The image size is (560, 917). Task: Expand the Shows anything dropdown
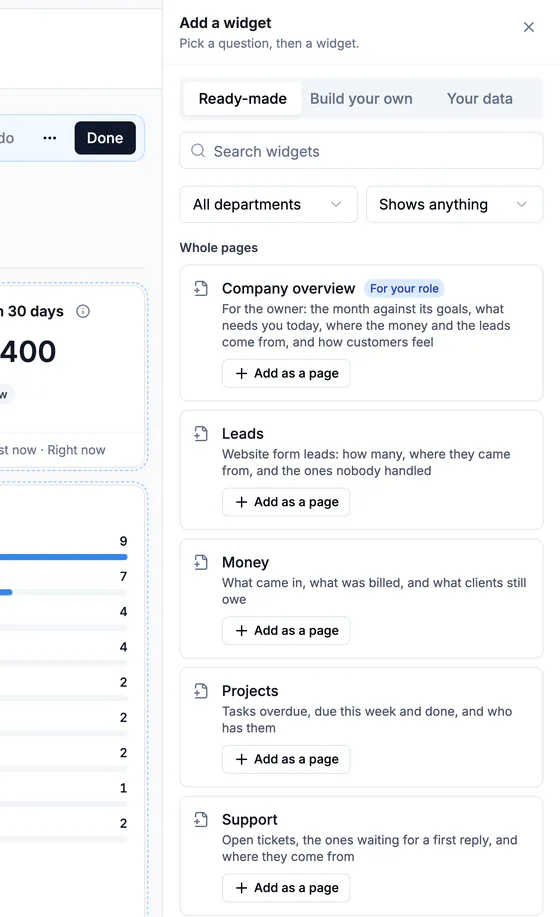click(454, 204)
